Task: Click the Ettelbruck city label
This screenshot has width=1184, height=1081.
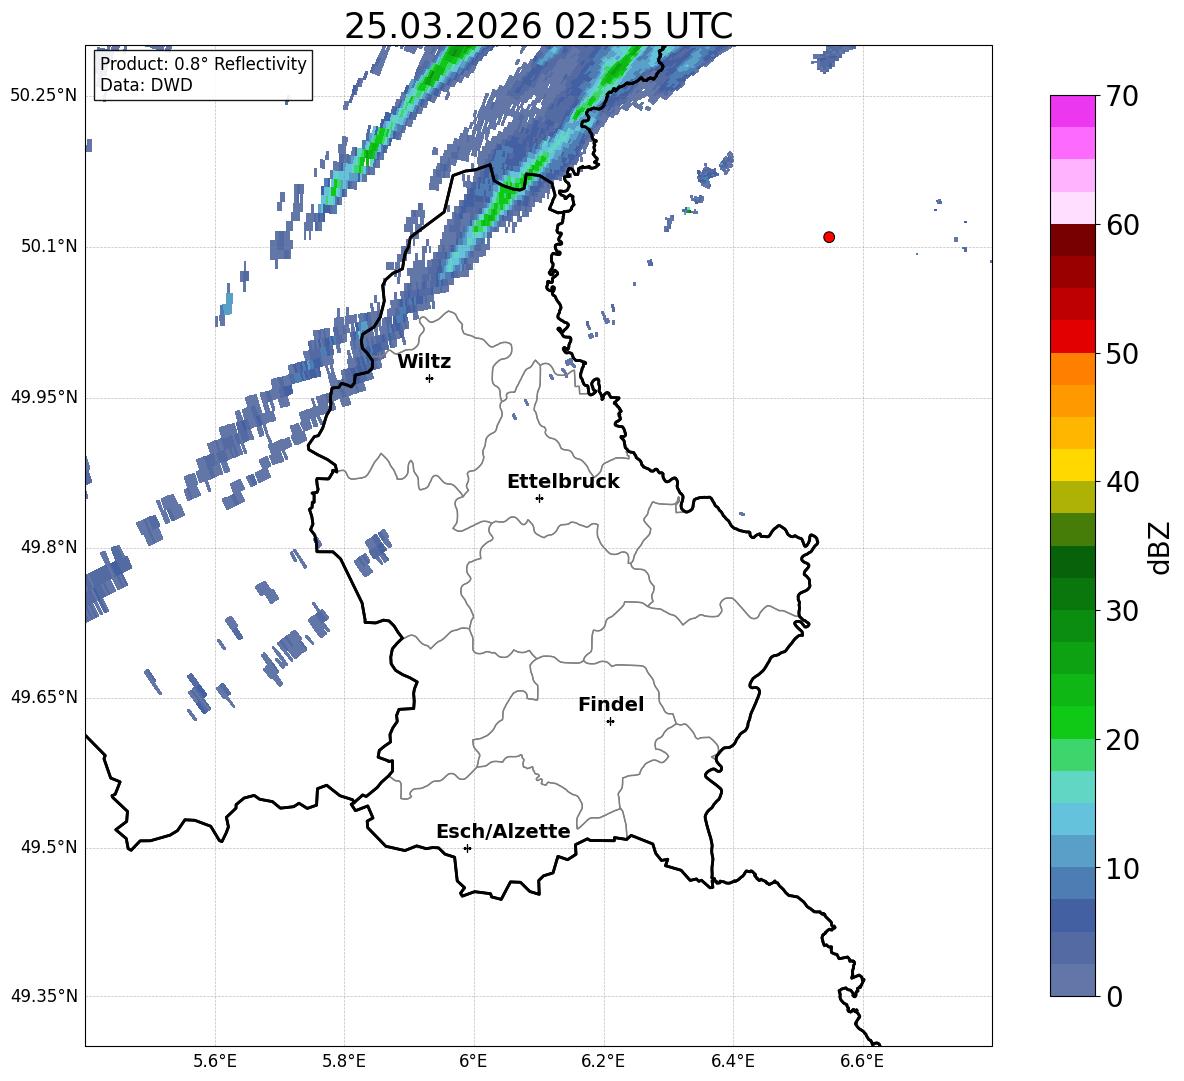Action: pyautogui.click(x=563, y=482)
